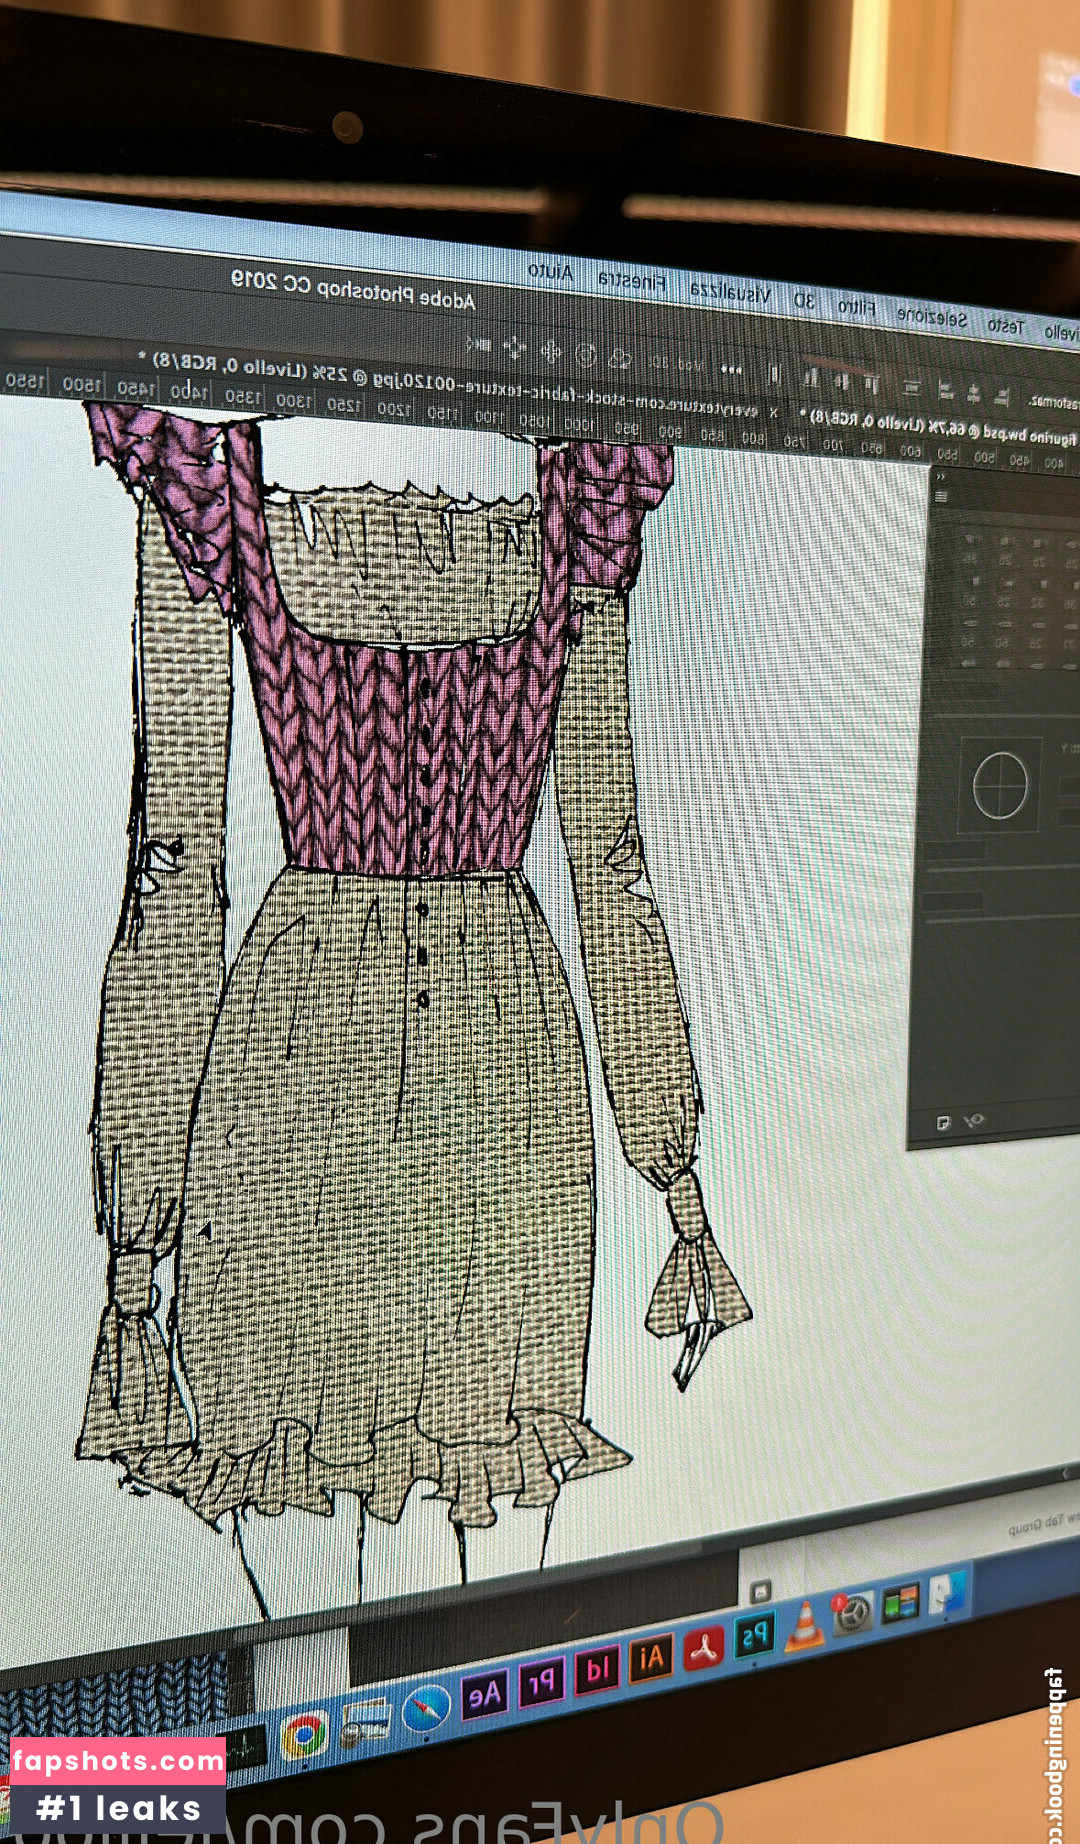Open After Effects from the dock
Viewport: 1080px width, 1844px height.
pyautogui.click(x=484, y=1695)
